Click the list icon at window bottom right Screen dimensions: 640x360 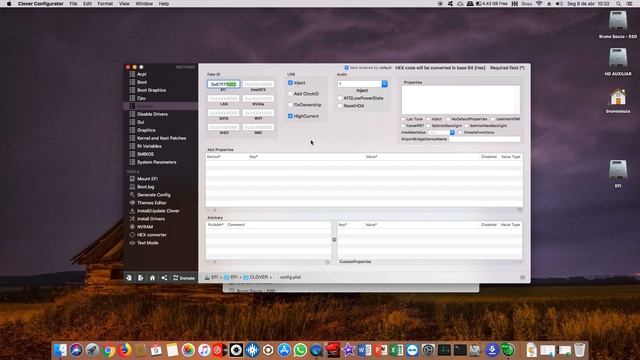coord(522,277)
